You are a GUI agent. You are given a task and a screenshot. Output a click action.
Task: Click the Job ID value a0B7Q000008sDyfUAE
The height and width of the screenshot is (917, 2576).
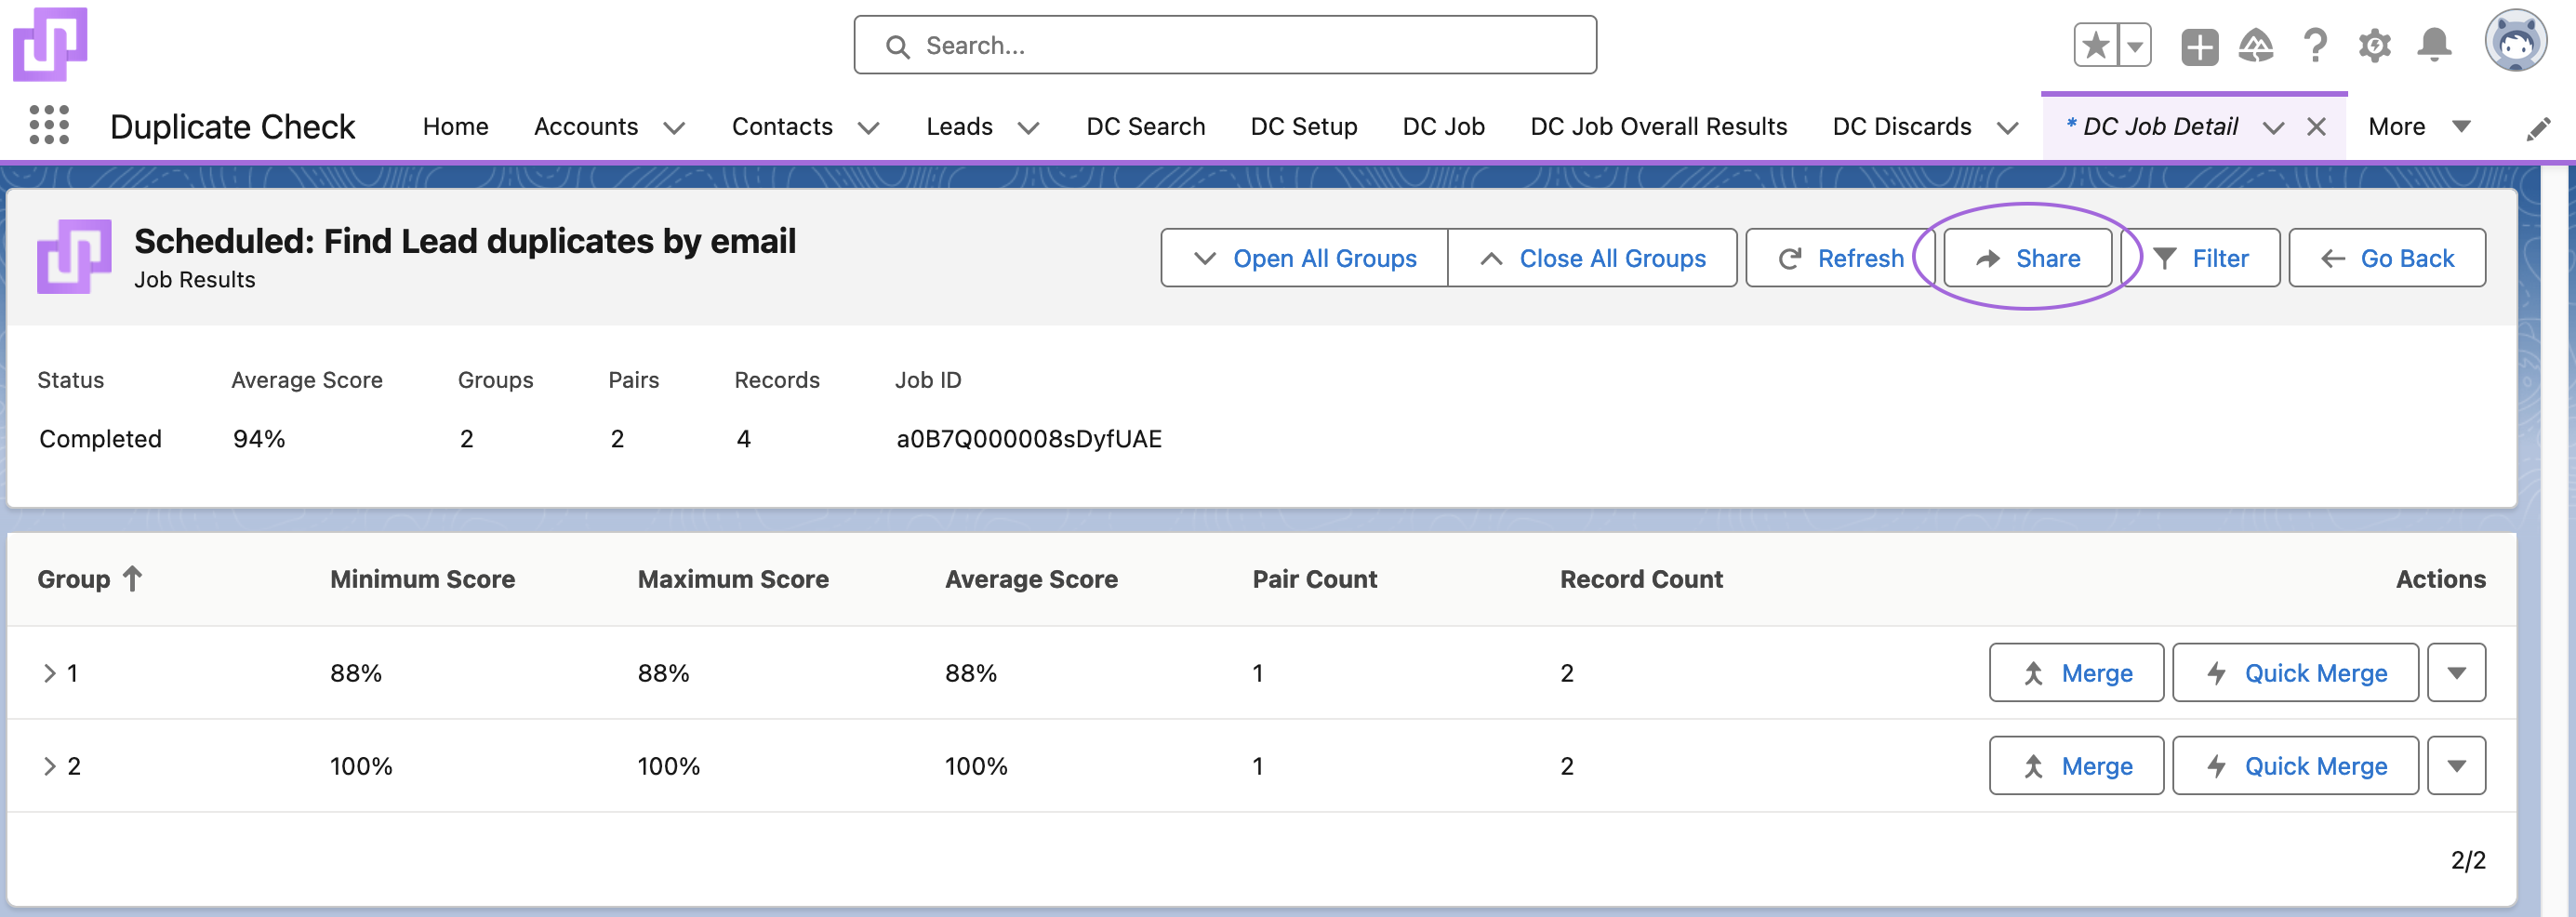pos(1029,439)
